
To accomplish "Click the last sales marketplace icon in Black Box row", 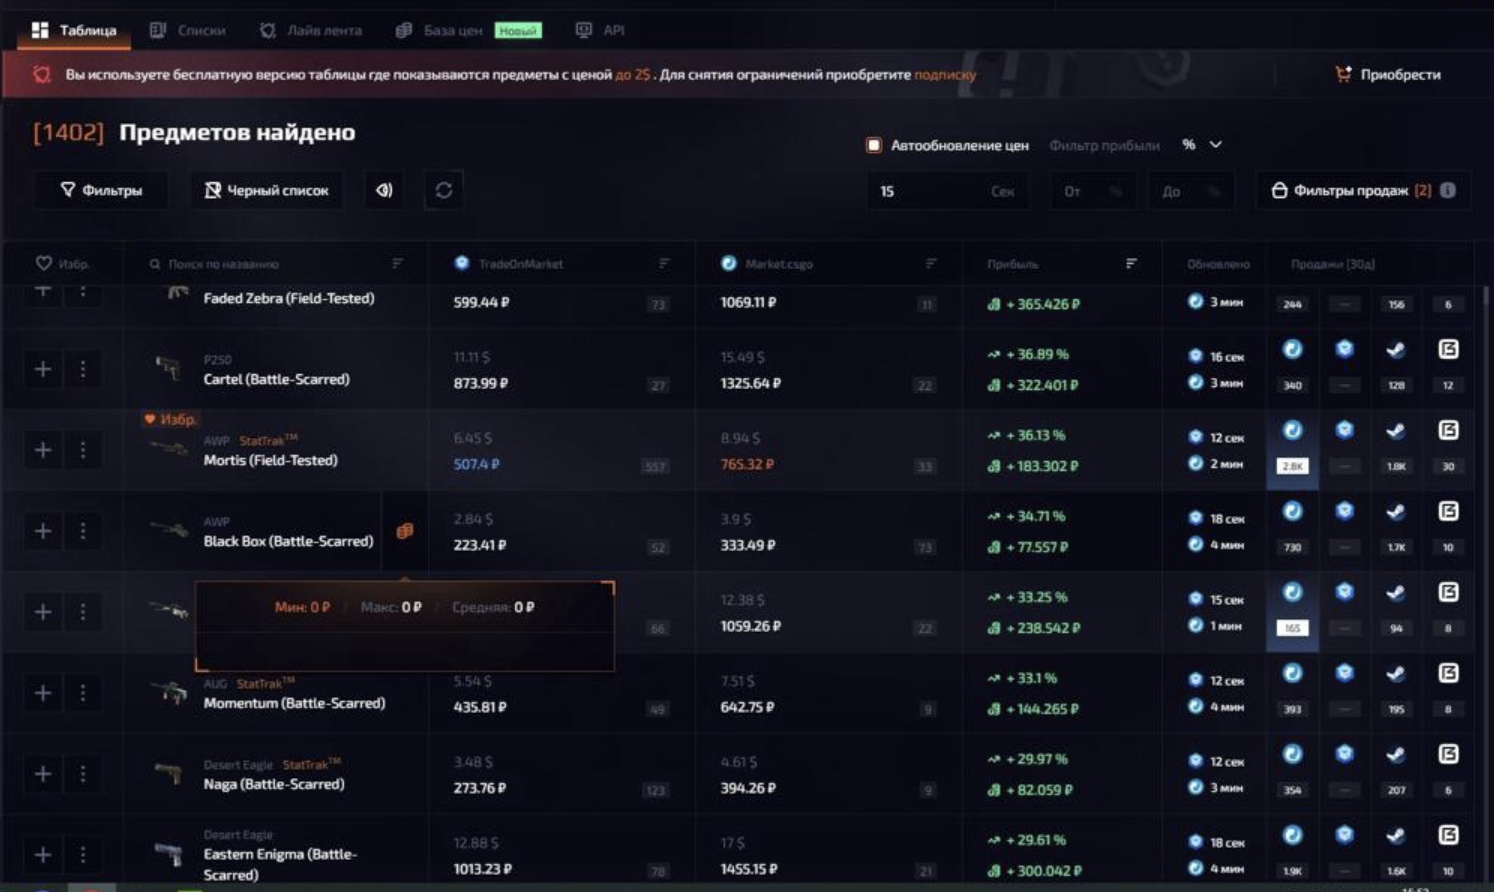I will pos(1448,511).
